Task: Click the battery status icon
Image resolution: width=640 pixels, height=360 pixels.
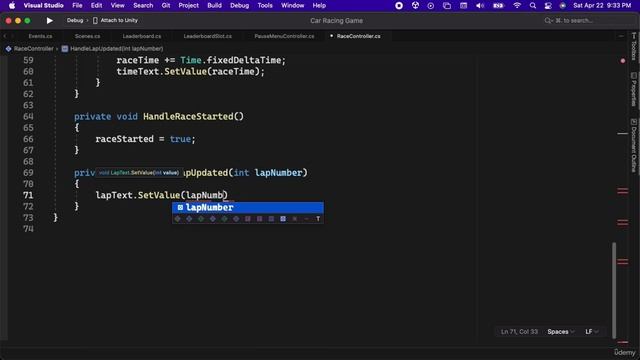Action: [x=498, y=6]
